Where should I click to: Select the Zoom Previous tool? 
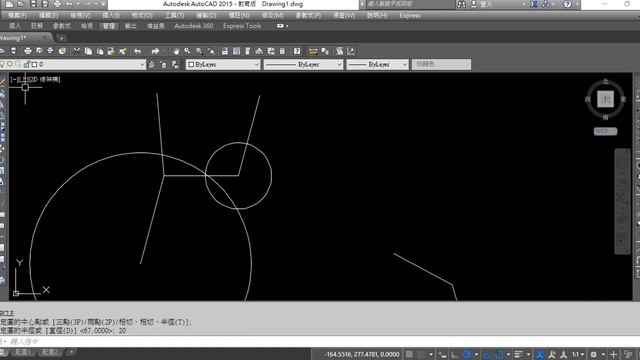point(211,51)
